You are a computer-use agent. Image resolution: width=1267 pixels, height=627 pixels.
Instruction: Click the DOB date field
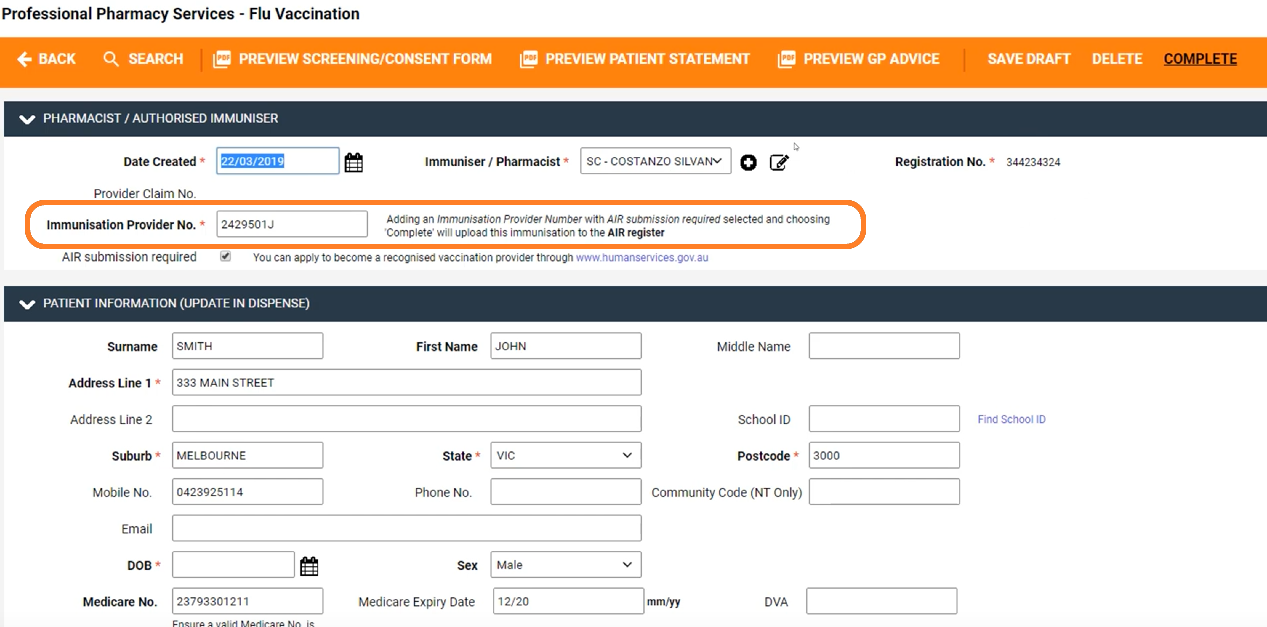(x=233, y=565)
